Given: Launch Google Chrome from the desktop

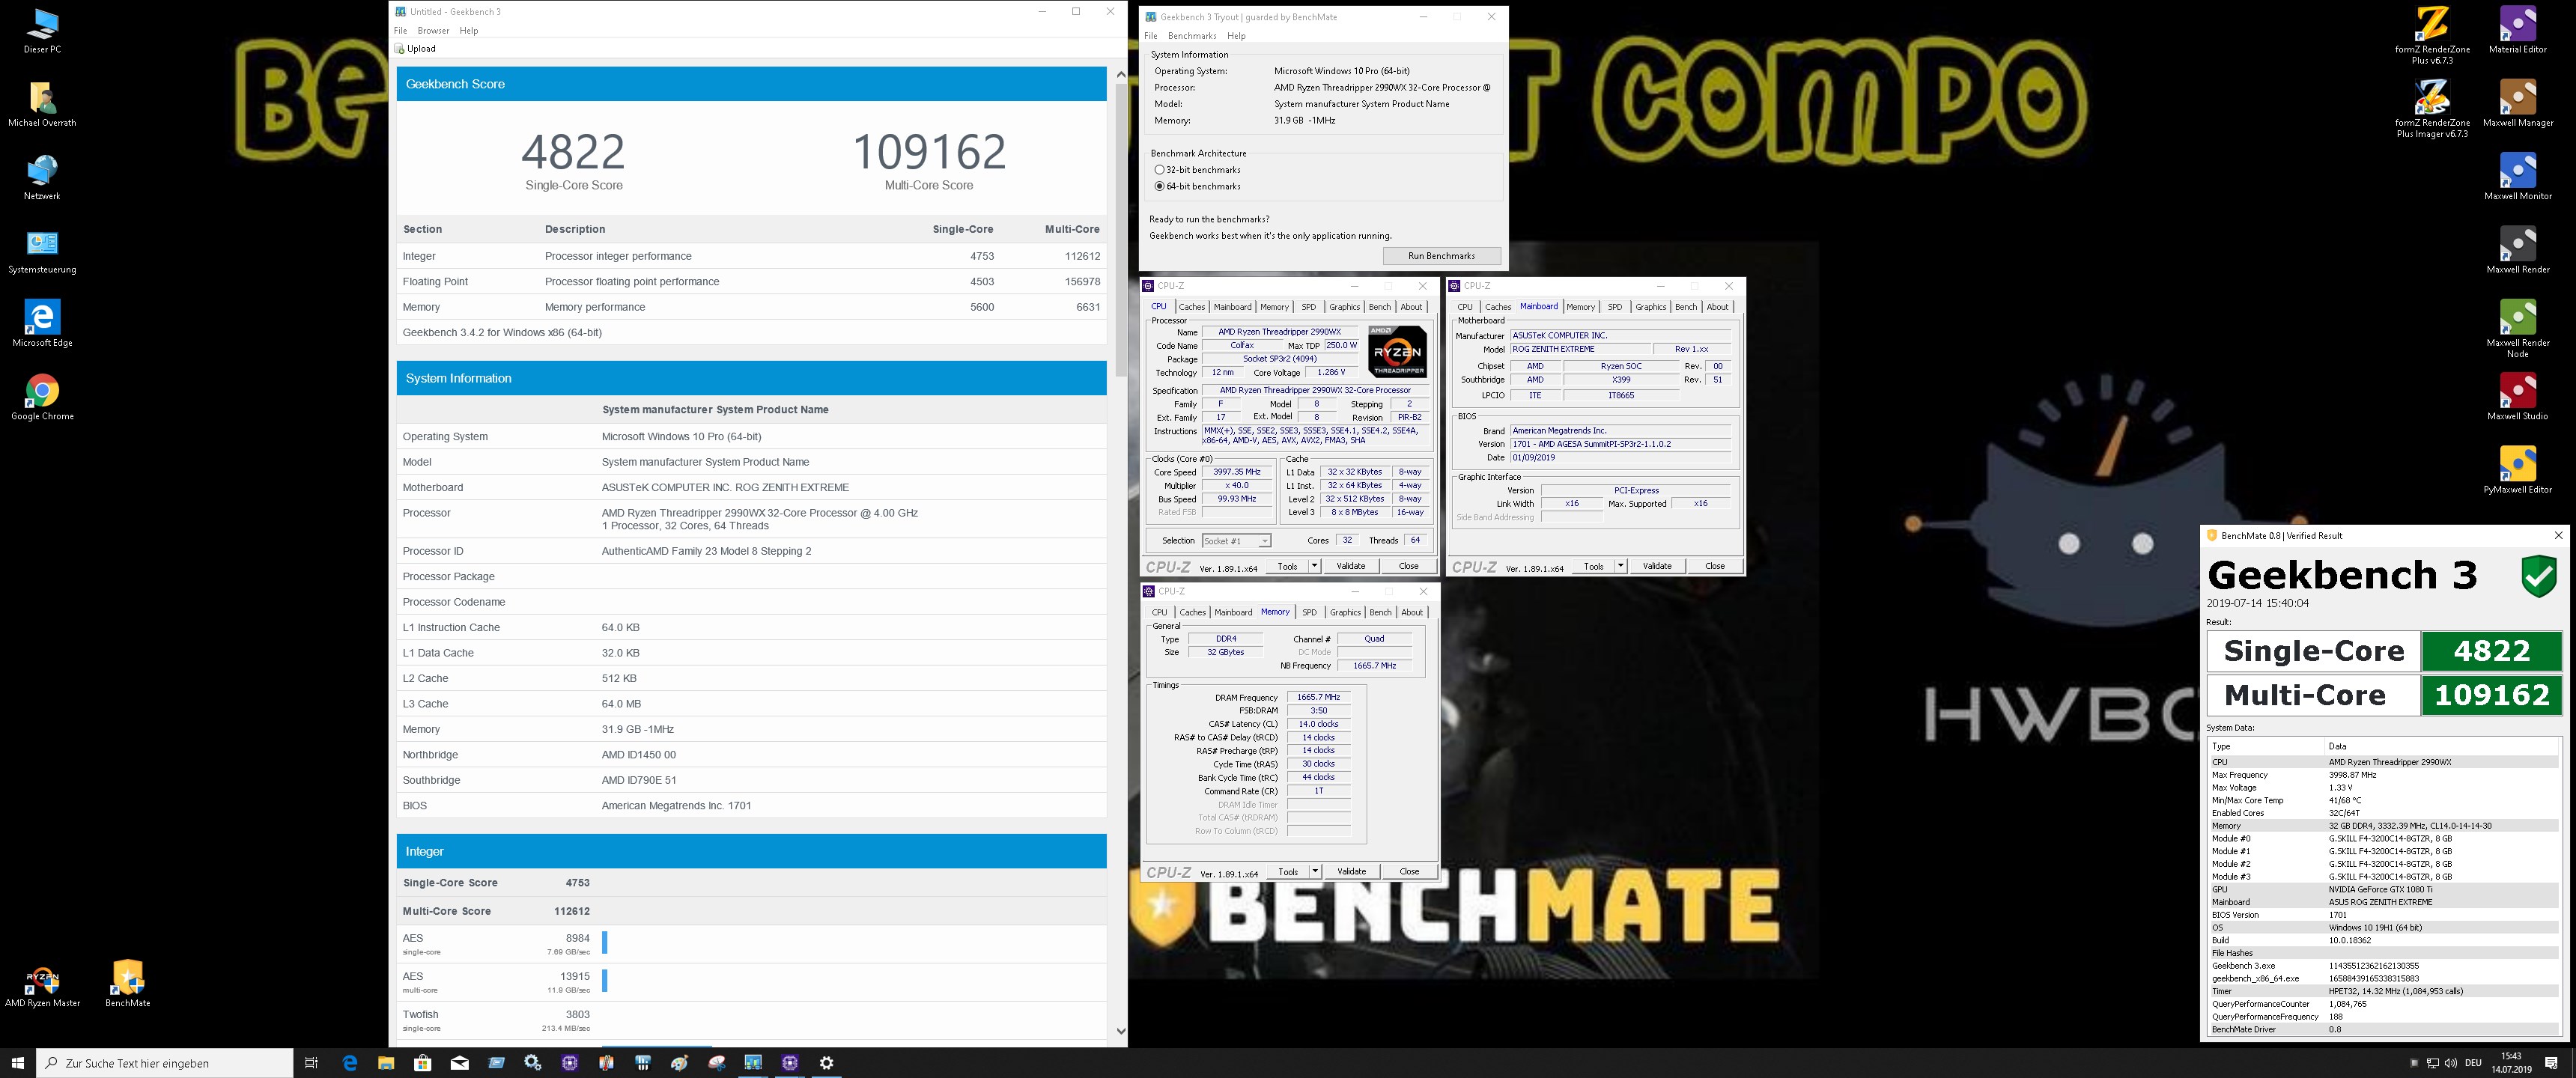Looking at the screenshot, I should [x=42, y=397].
